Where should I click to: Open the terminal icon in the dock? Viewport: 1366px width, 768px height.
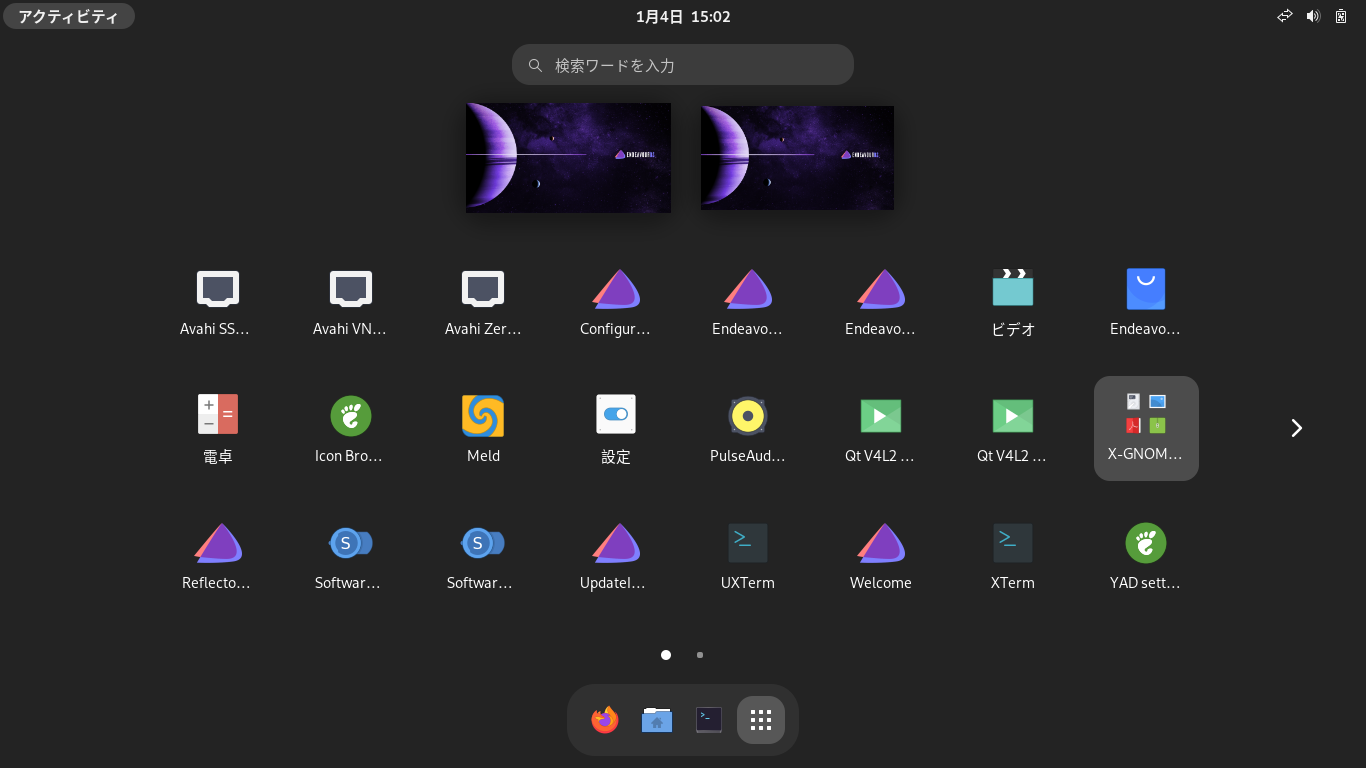pos(709,720)
